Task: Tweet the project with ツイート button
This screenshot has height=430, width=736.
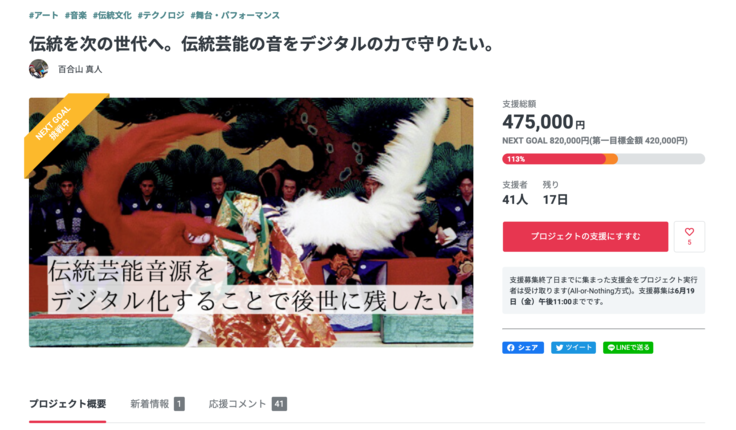Action: point(573,347)
